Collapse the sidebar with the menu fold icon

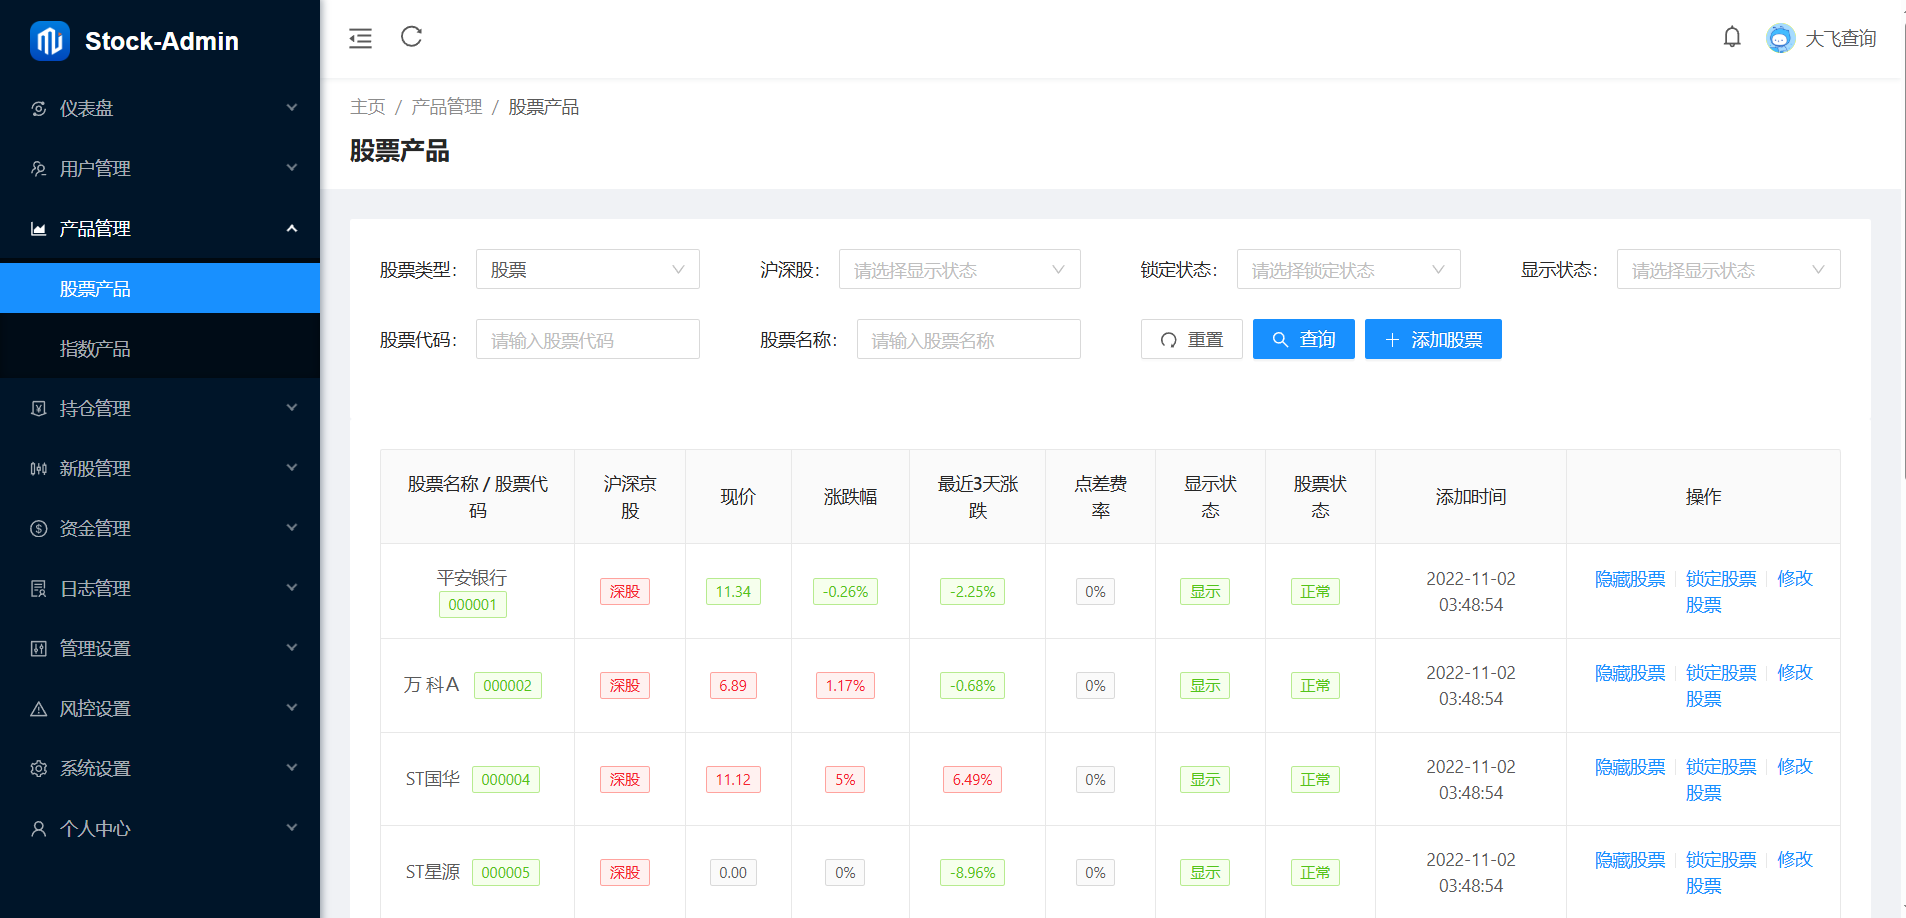pos(360,38)
